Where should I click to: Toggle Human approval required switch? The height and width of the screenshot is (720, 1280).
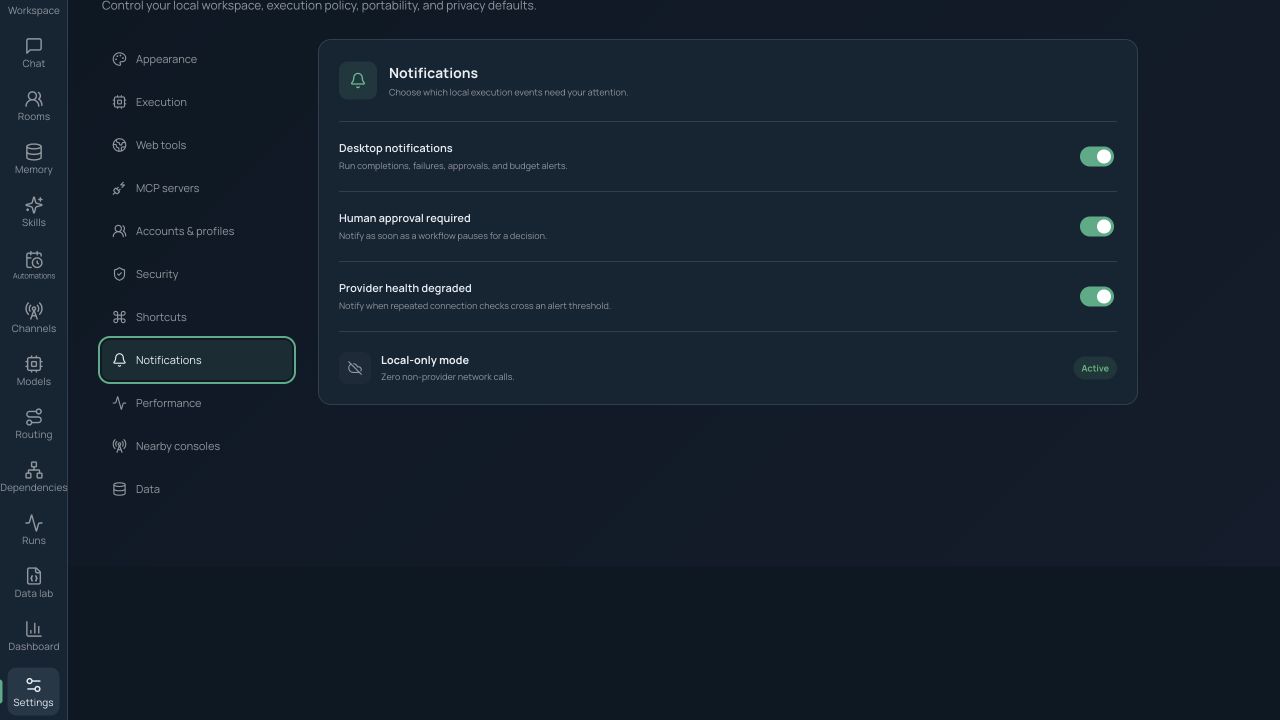click(x=1097, y=226)
